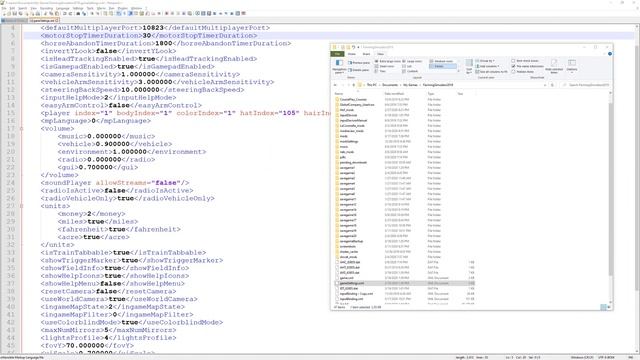This screenshot has width=640, height=360.
Task: Open the Explorer Quick Access Toolbar customize dropdown
Action: (358, 47)
